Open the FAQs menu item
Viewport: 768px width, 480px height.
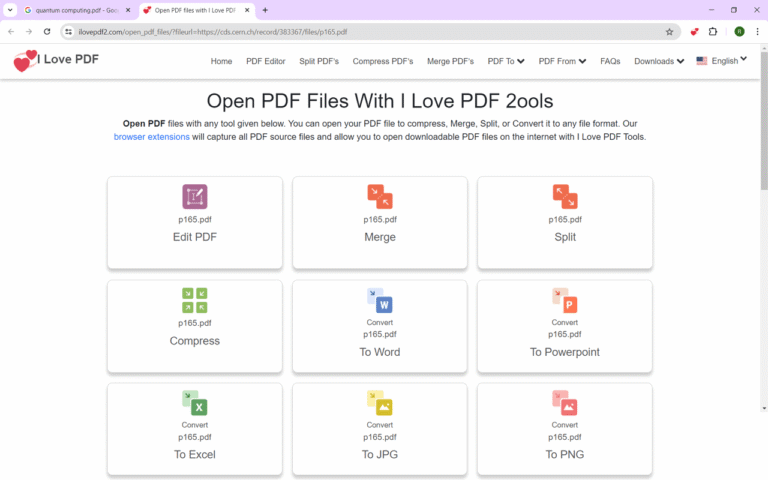pos(610,61)
